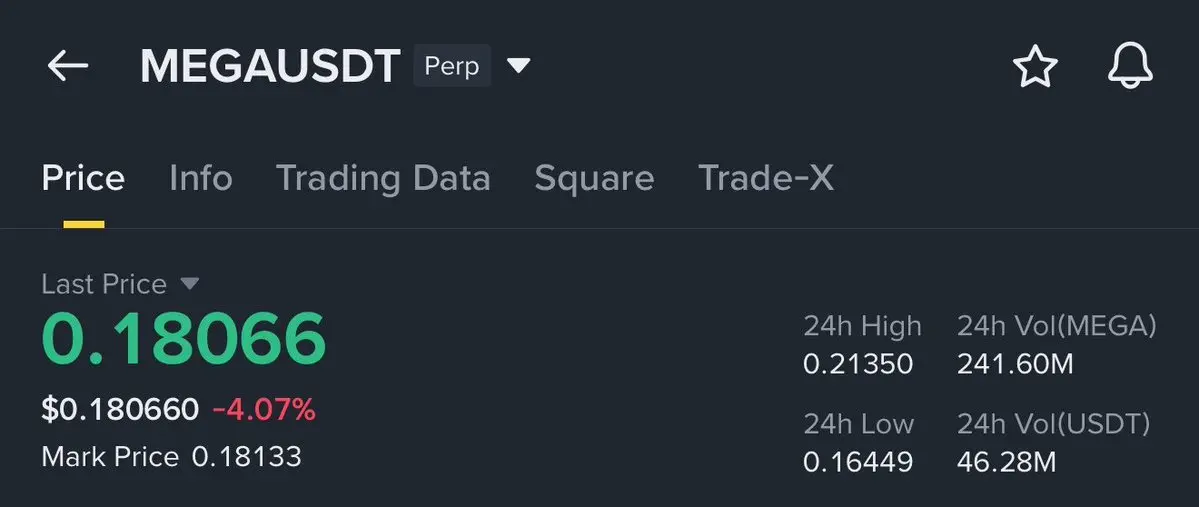Add MEGAUSDT to favorites with star
This screenshot has width=1199, height=507.
pyautogui.click(x=1035, y=66)
